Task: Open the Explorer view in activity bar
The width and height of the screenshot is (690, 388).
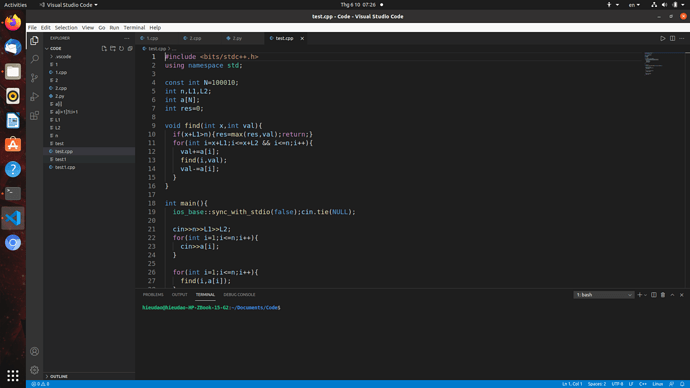Action: pyautogui.click(x=34, y=40)
